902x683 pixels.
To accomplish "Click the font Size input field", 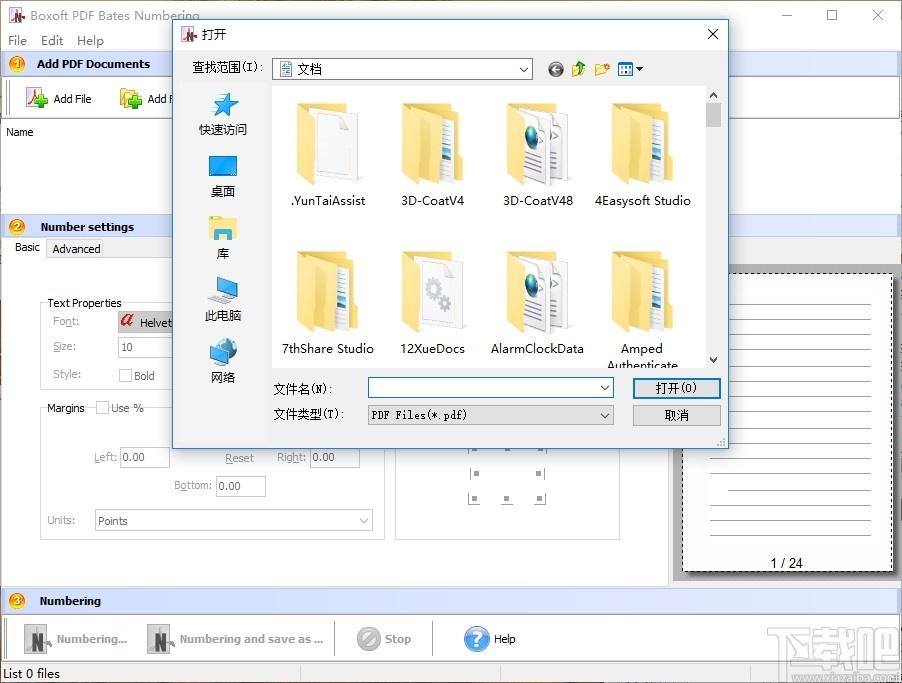I will pyautogui.click(x=145, y=347).
